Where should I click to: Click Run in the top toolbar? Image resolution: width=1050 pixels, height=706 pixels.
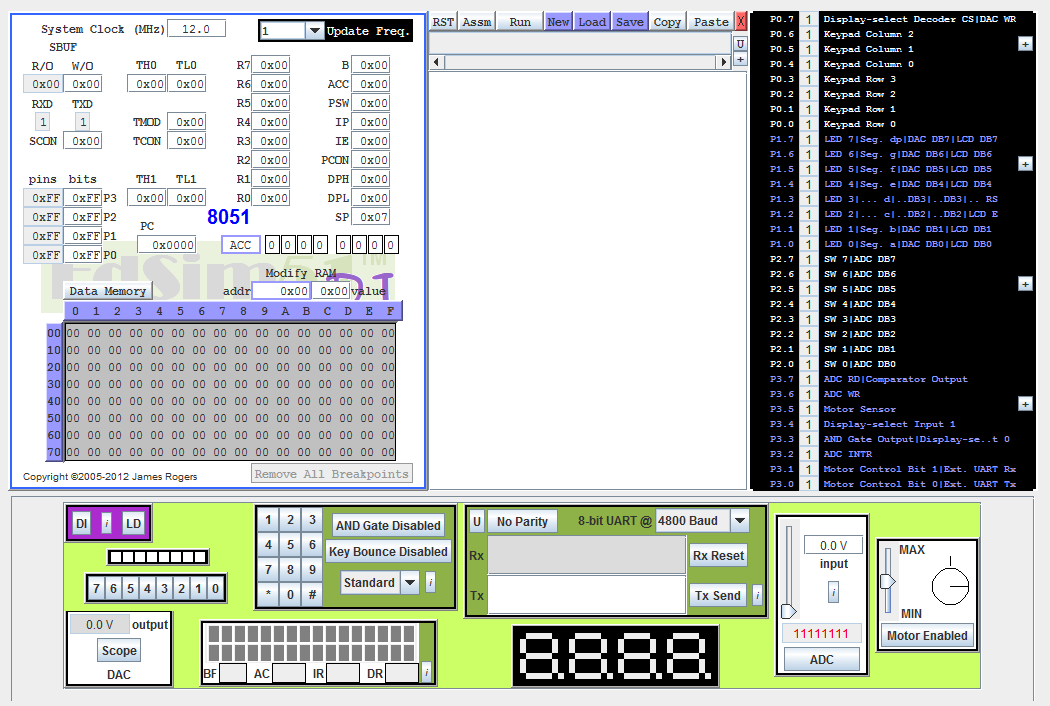click(x=519, y=20)
